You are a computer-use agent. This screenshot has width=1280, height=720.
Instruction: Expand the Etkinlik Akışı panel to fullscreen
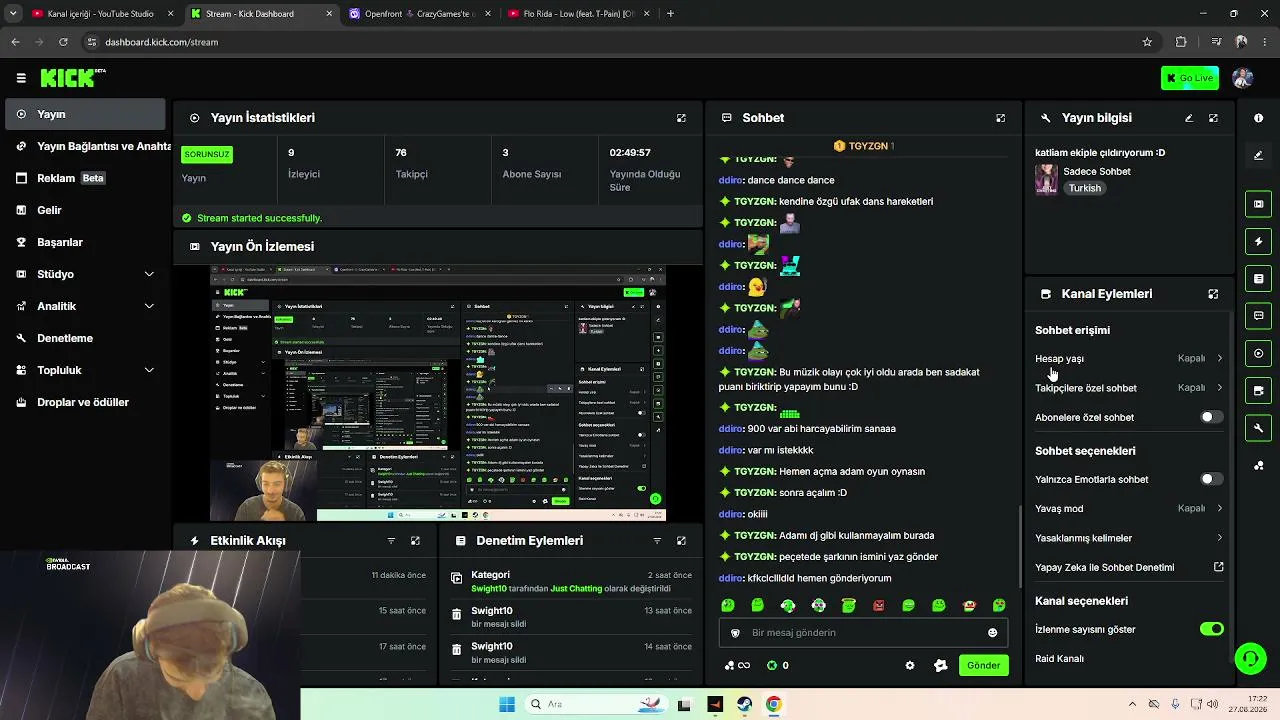[415, 541]
